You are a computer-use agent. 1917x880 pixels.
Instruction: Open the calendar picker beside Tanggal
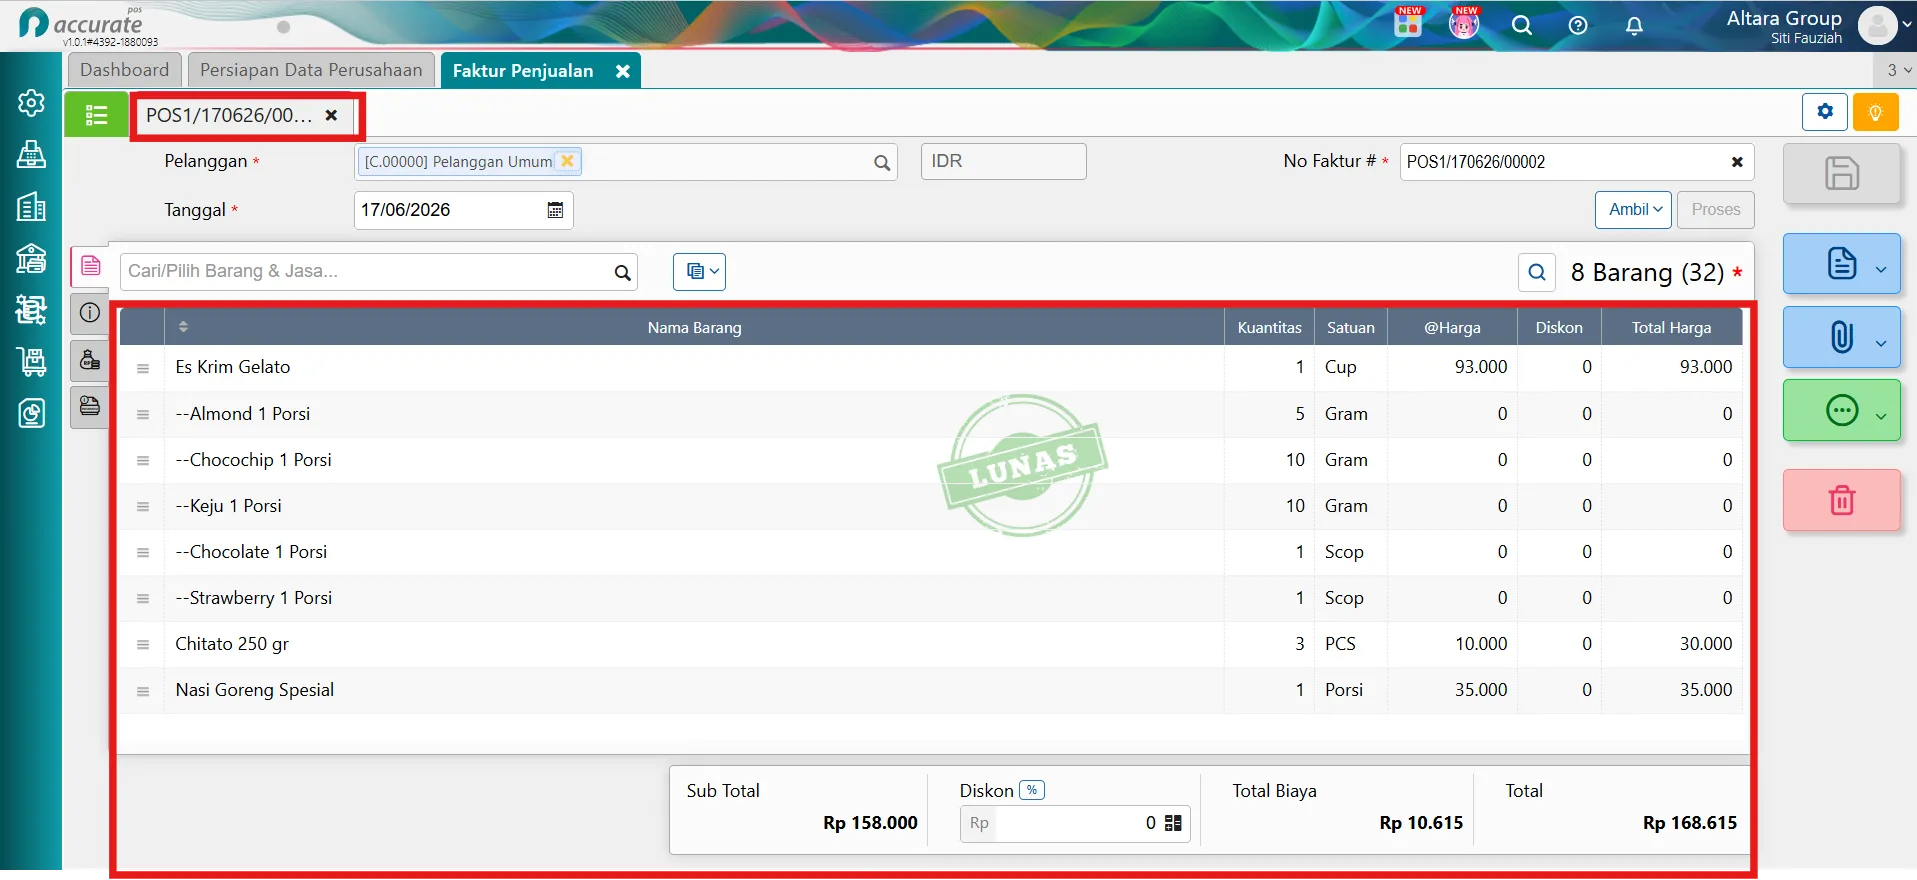[555, 210]
